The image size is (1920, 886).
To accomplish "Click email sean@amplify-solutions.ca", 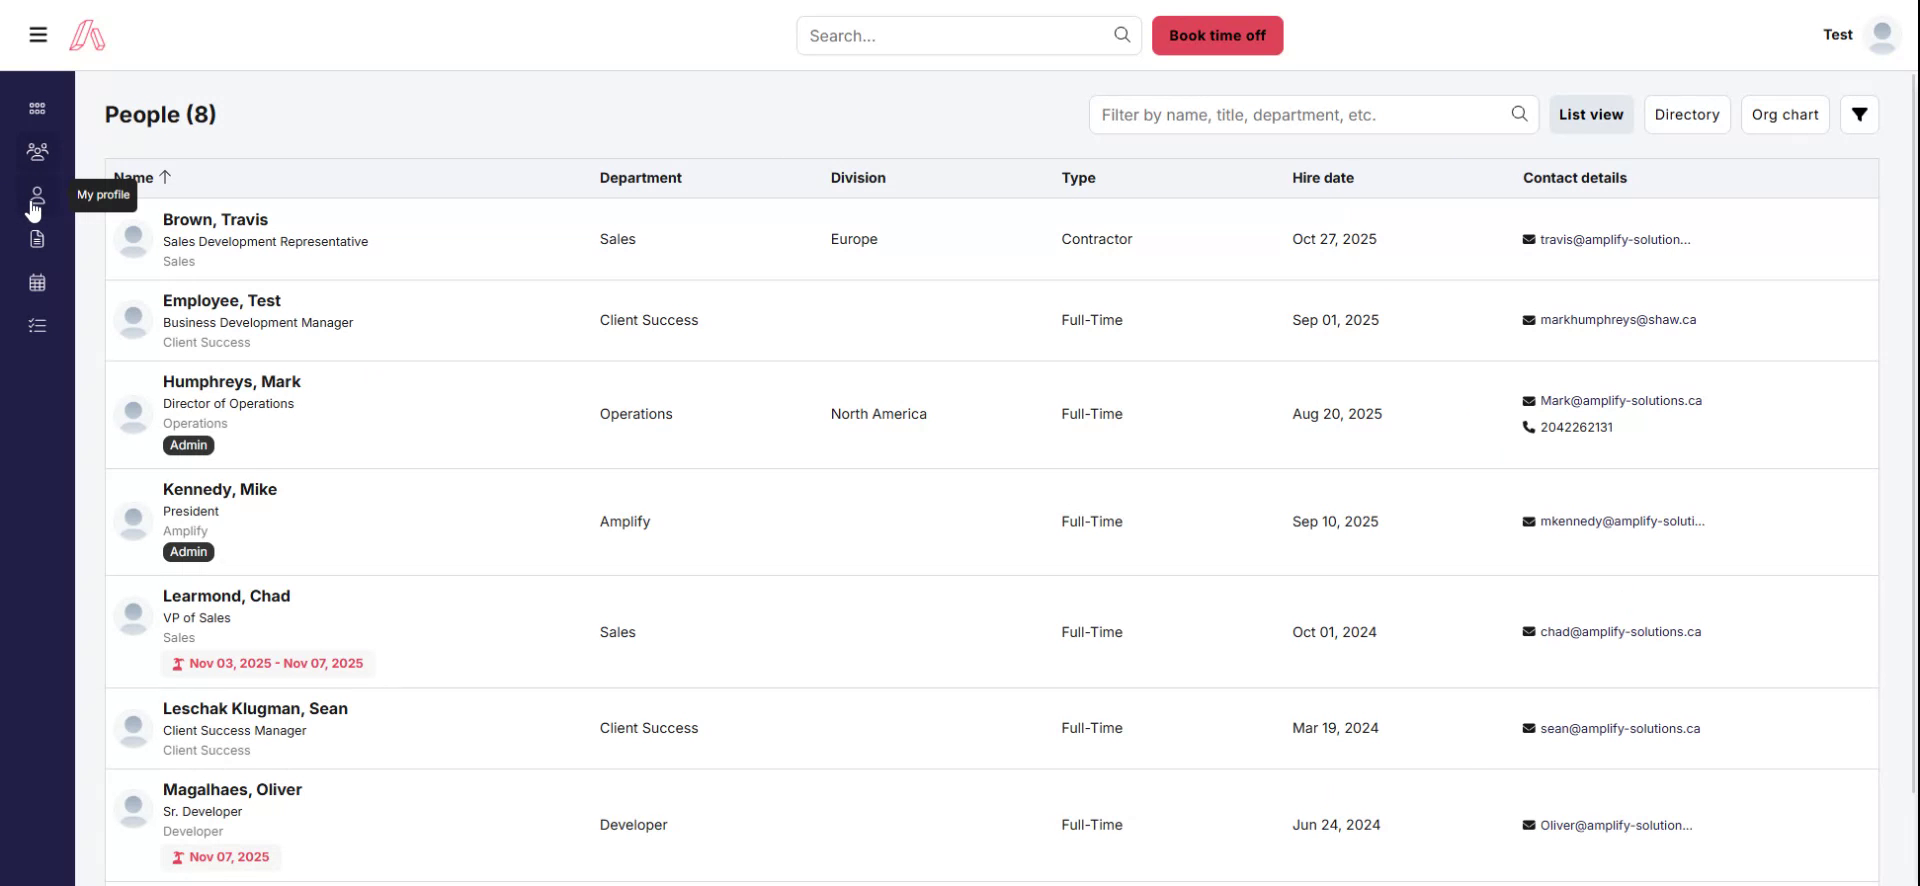I will click(1620, 729).
